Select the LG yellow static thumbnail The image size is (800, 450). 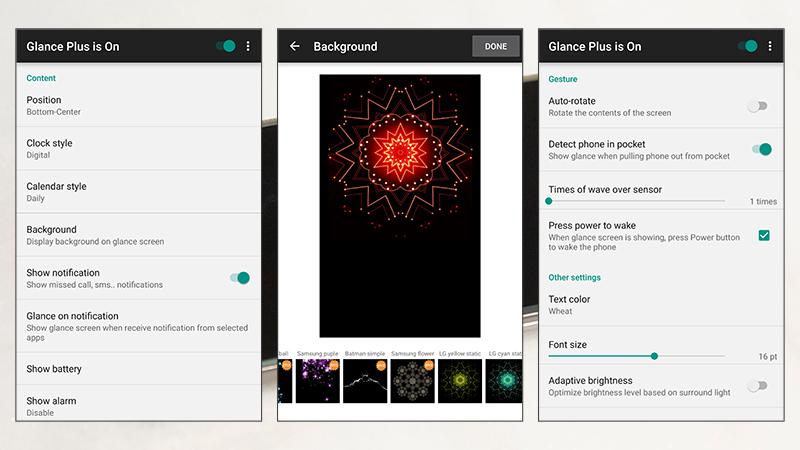coord(460,381)
